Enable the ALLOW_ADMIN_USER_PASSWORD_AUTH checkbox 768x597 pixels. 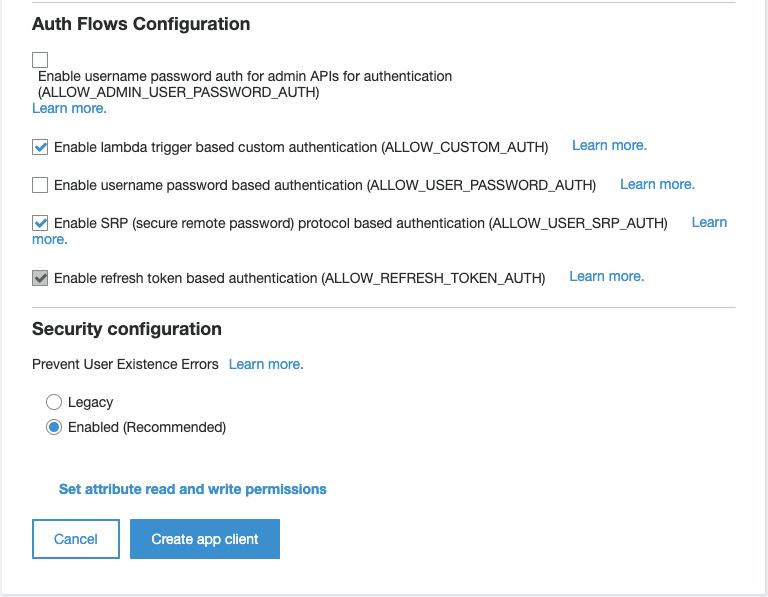(40, 60)
